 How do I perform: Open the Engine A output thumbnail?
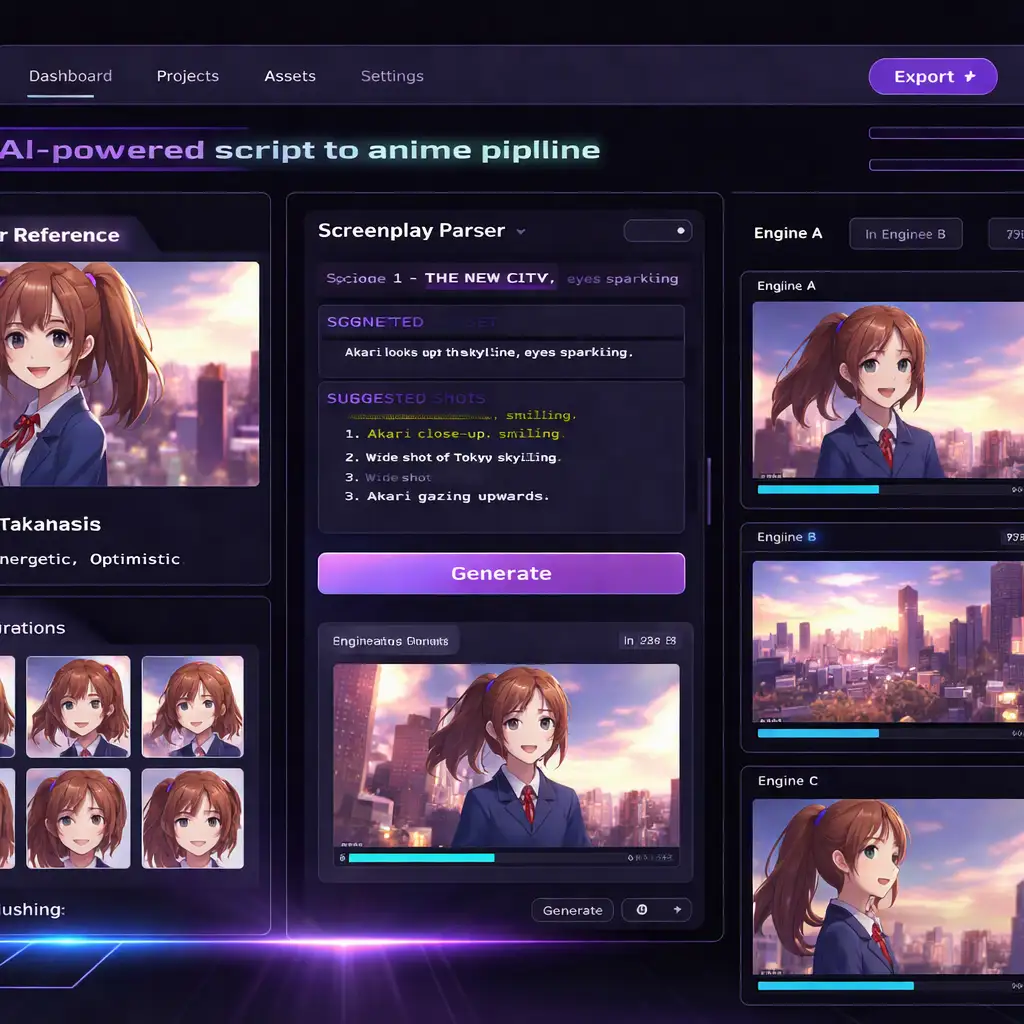(888, 390)
